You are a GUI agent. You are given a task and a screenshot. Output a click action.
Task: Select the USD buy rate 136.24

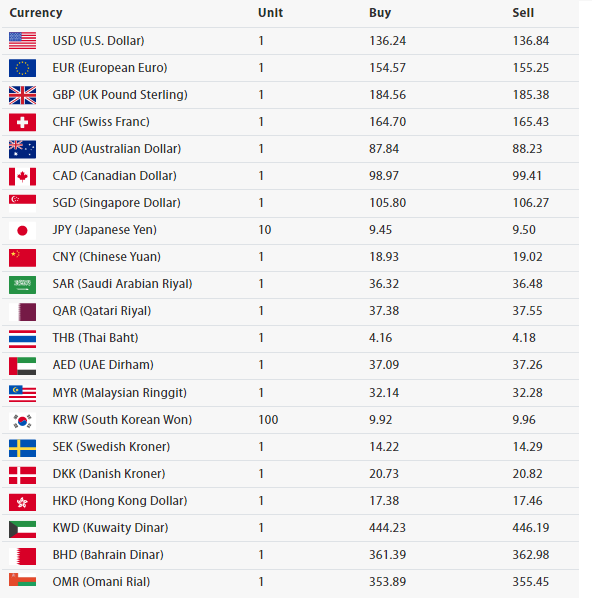(388, 41)
